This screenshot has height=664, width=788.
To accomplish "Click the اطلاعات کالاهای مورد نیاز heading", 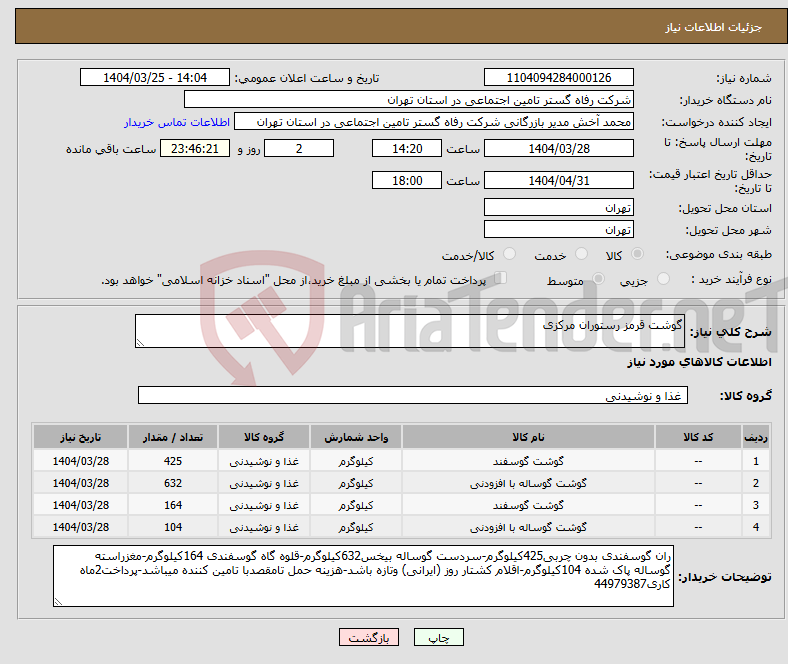I will 699,362.
